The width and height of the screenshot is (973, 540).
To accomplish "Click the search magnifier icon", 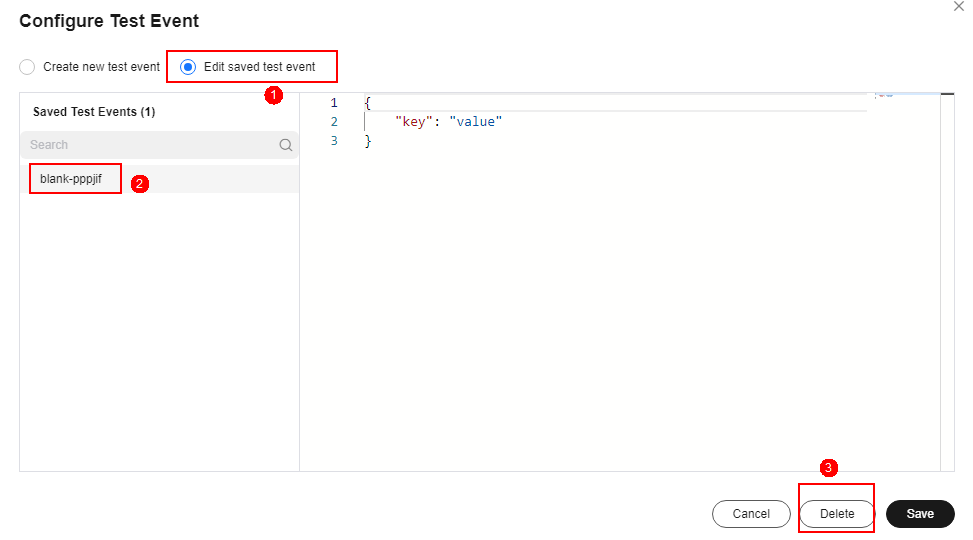I will tap(285, 145).
